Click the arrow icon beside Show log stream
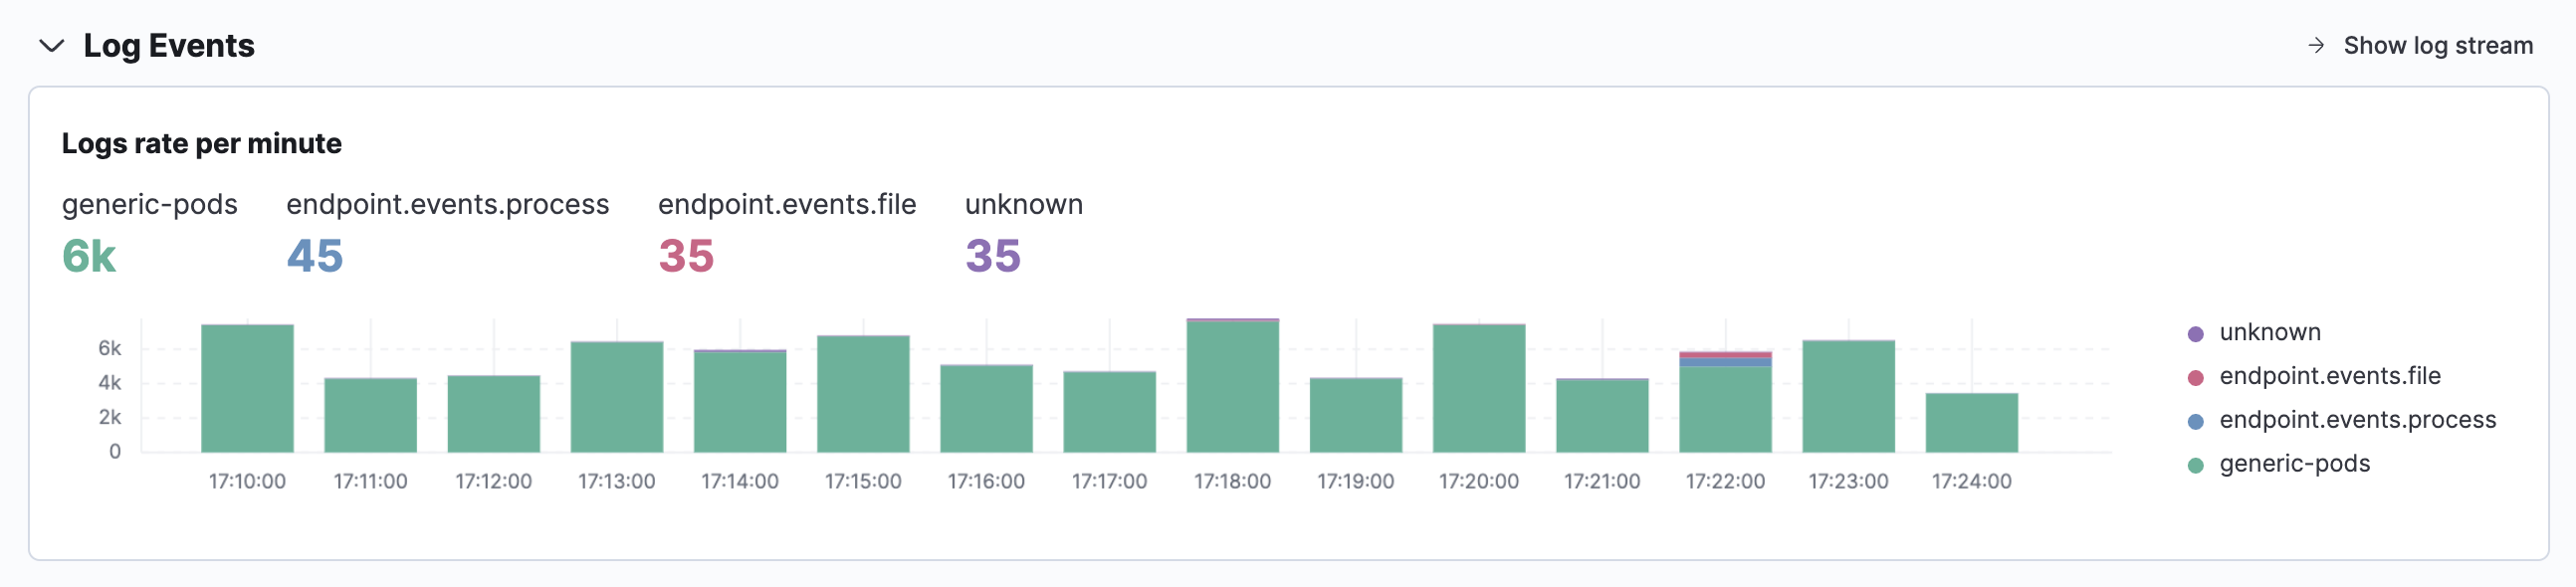Screen dimensions: 2576x587 point(2315,46)
